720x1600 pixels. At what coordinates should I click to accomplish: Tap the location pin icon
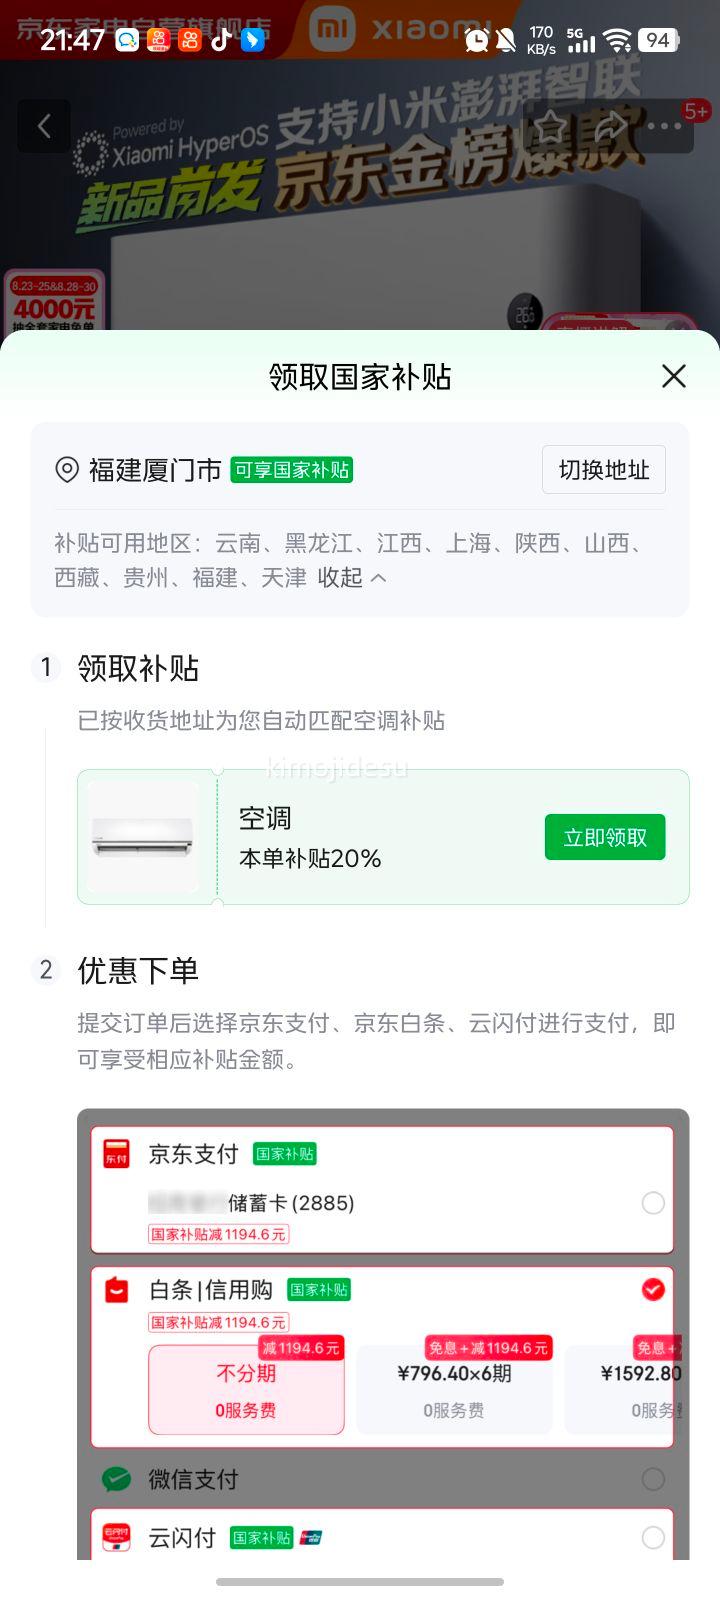pos(67,470)
